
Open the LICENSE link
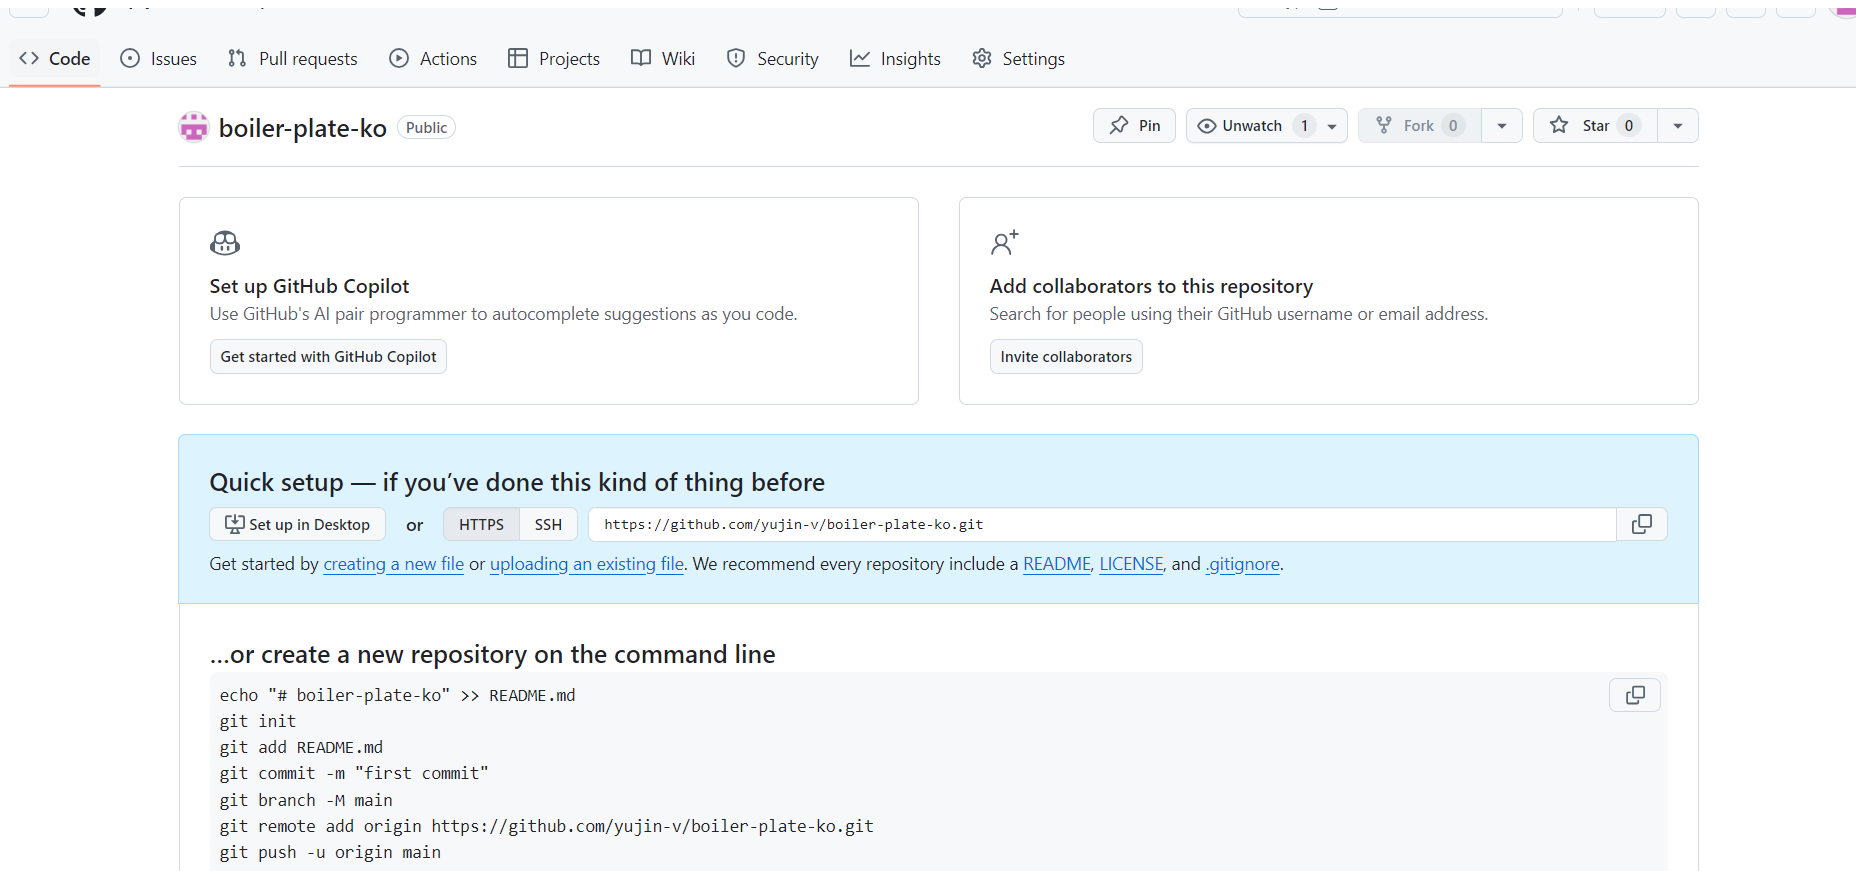click(x=1131, y=564)
